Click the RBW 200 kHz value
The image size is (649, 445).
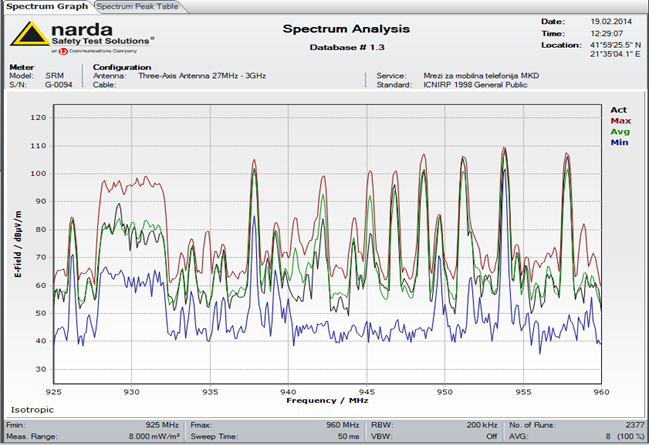[x=481, y=426]
